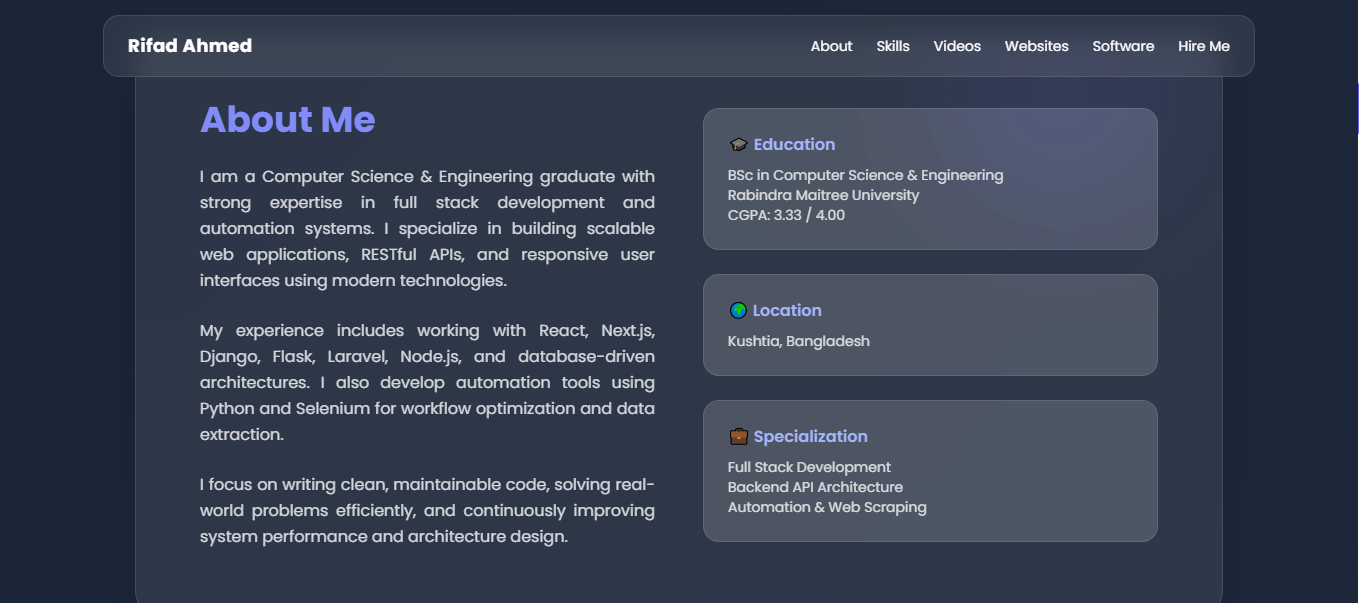Click the Rifad Ahmed site logo
This screenshot has height=603, width=1359.
(x=190, y=46)
